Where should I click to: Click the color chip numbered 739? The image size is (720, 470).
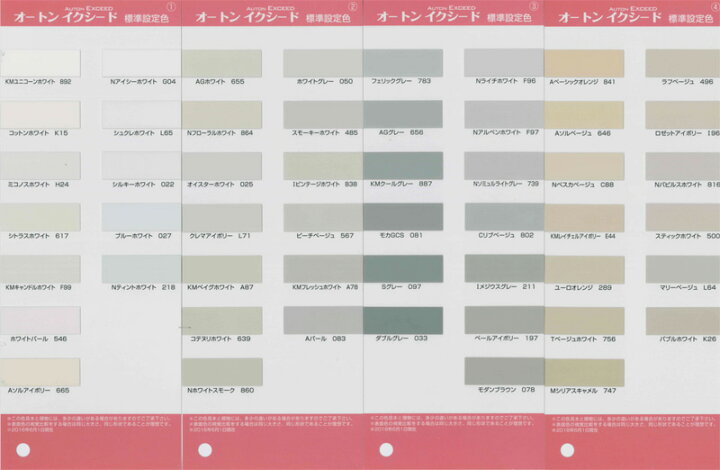click(504, 166)
